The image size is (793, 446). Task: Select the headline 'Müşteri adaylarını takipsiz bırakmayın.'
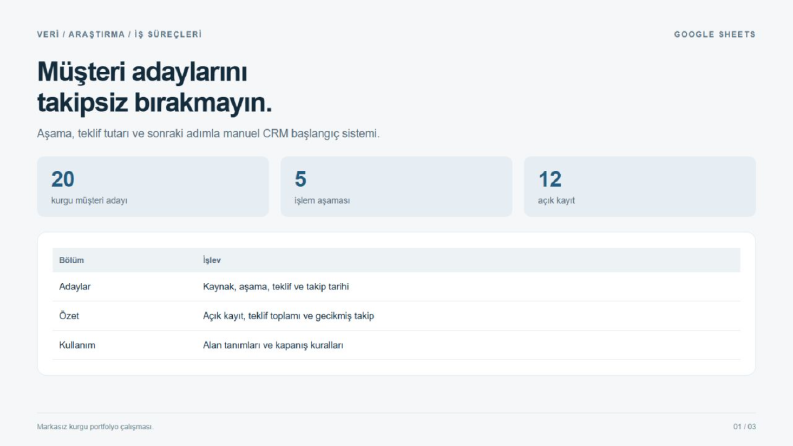point(155,86)
